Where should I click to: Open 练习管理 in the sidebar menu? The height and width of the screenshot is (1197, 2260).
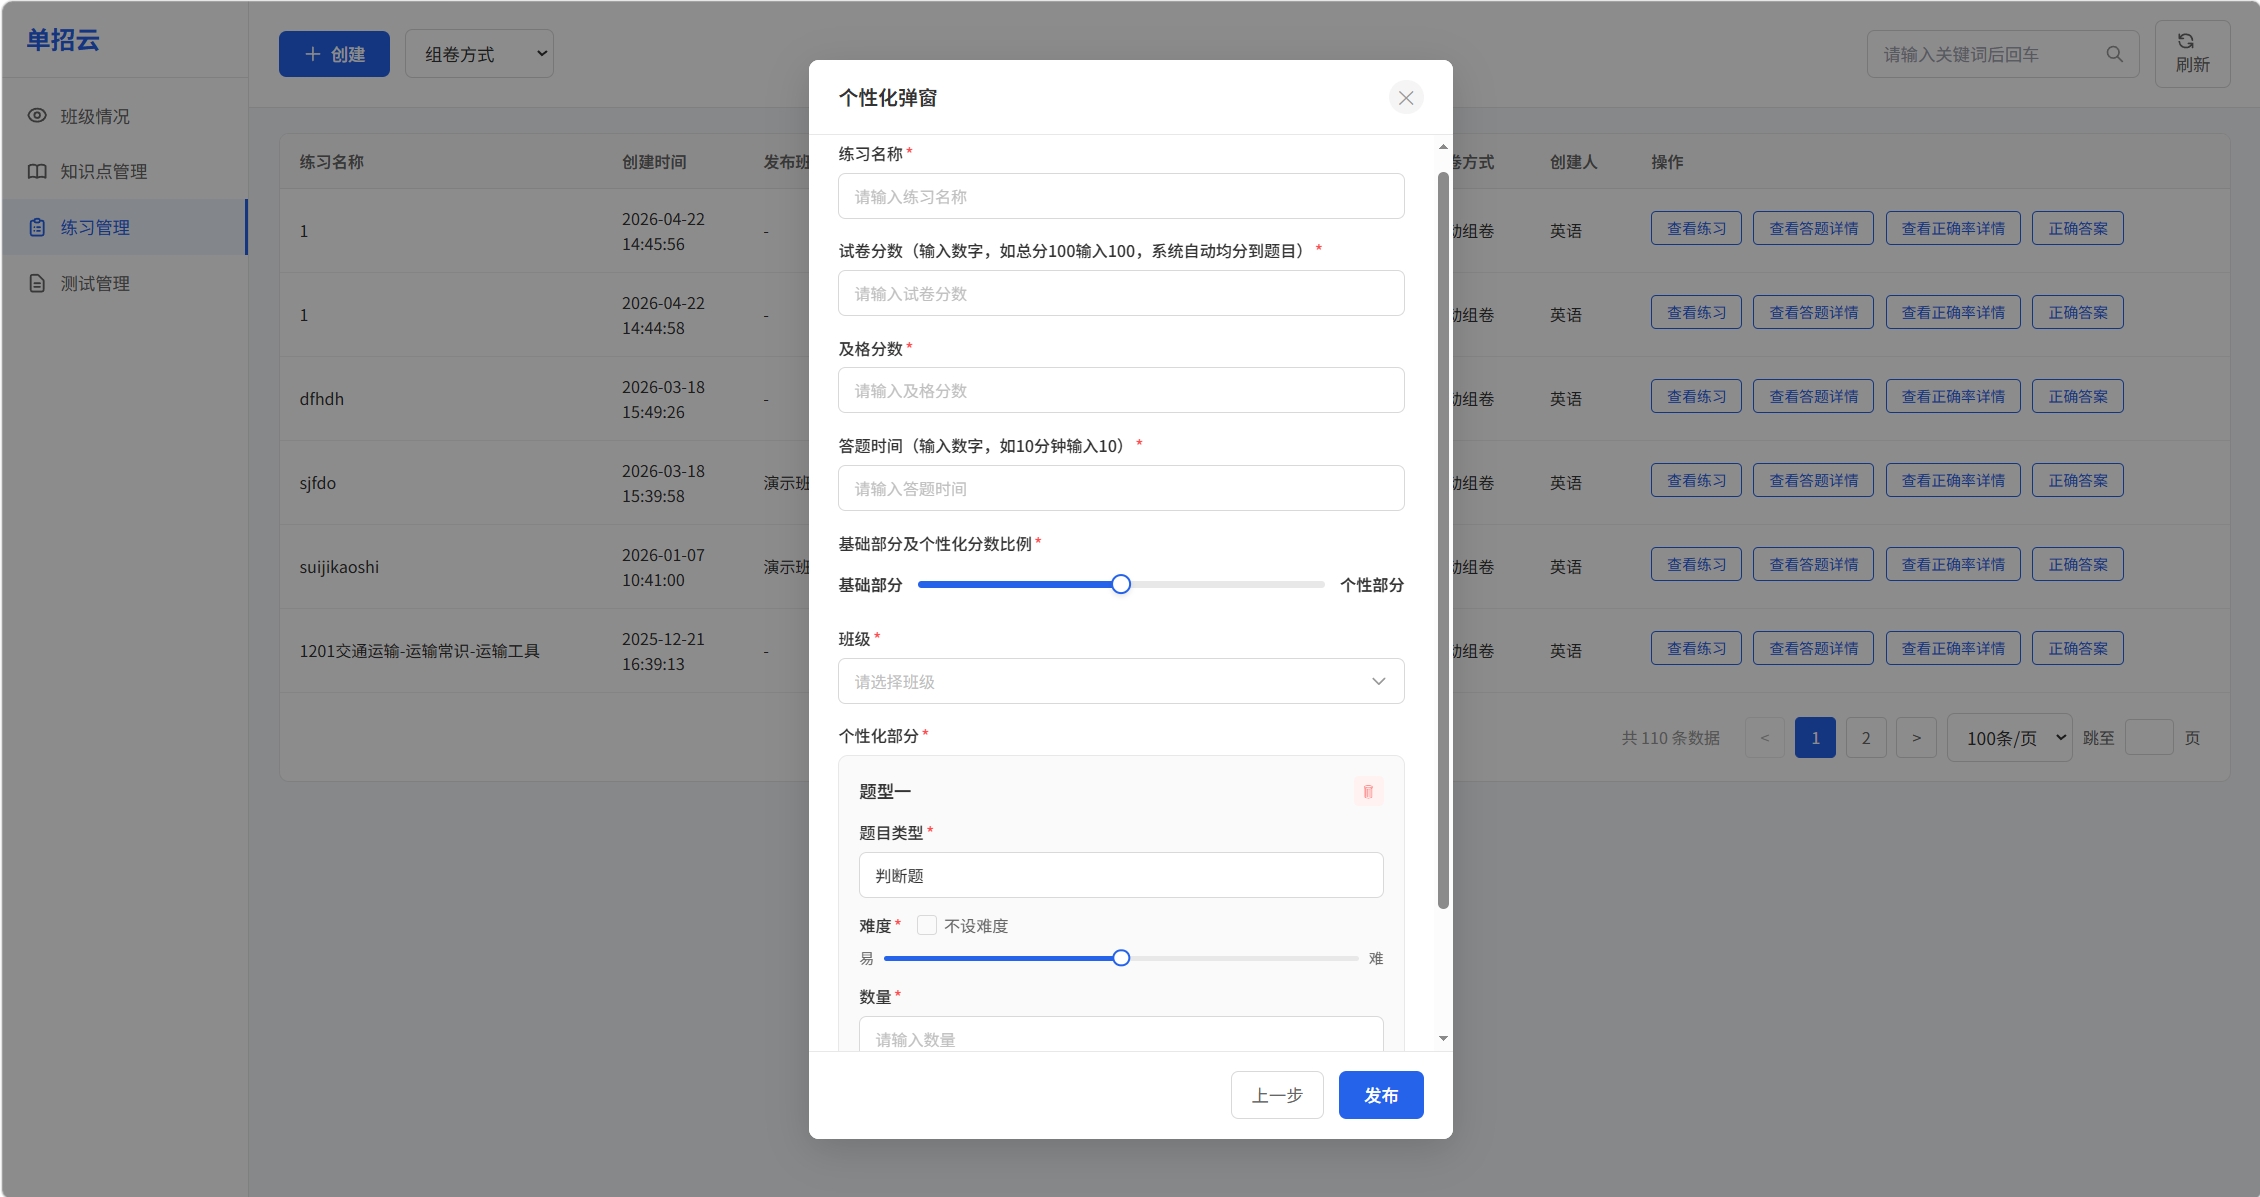coord(125,228)
